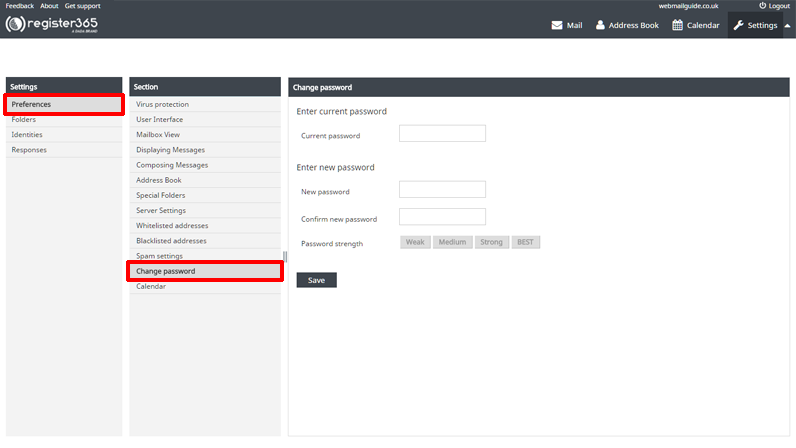Click the Address Book person icon

click(600, 25)
